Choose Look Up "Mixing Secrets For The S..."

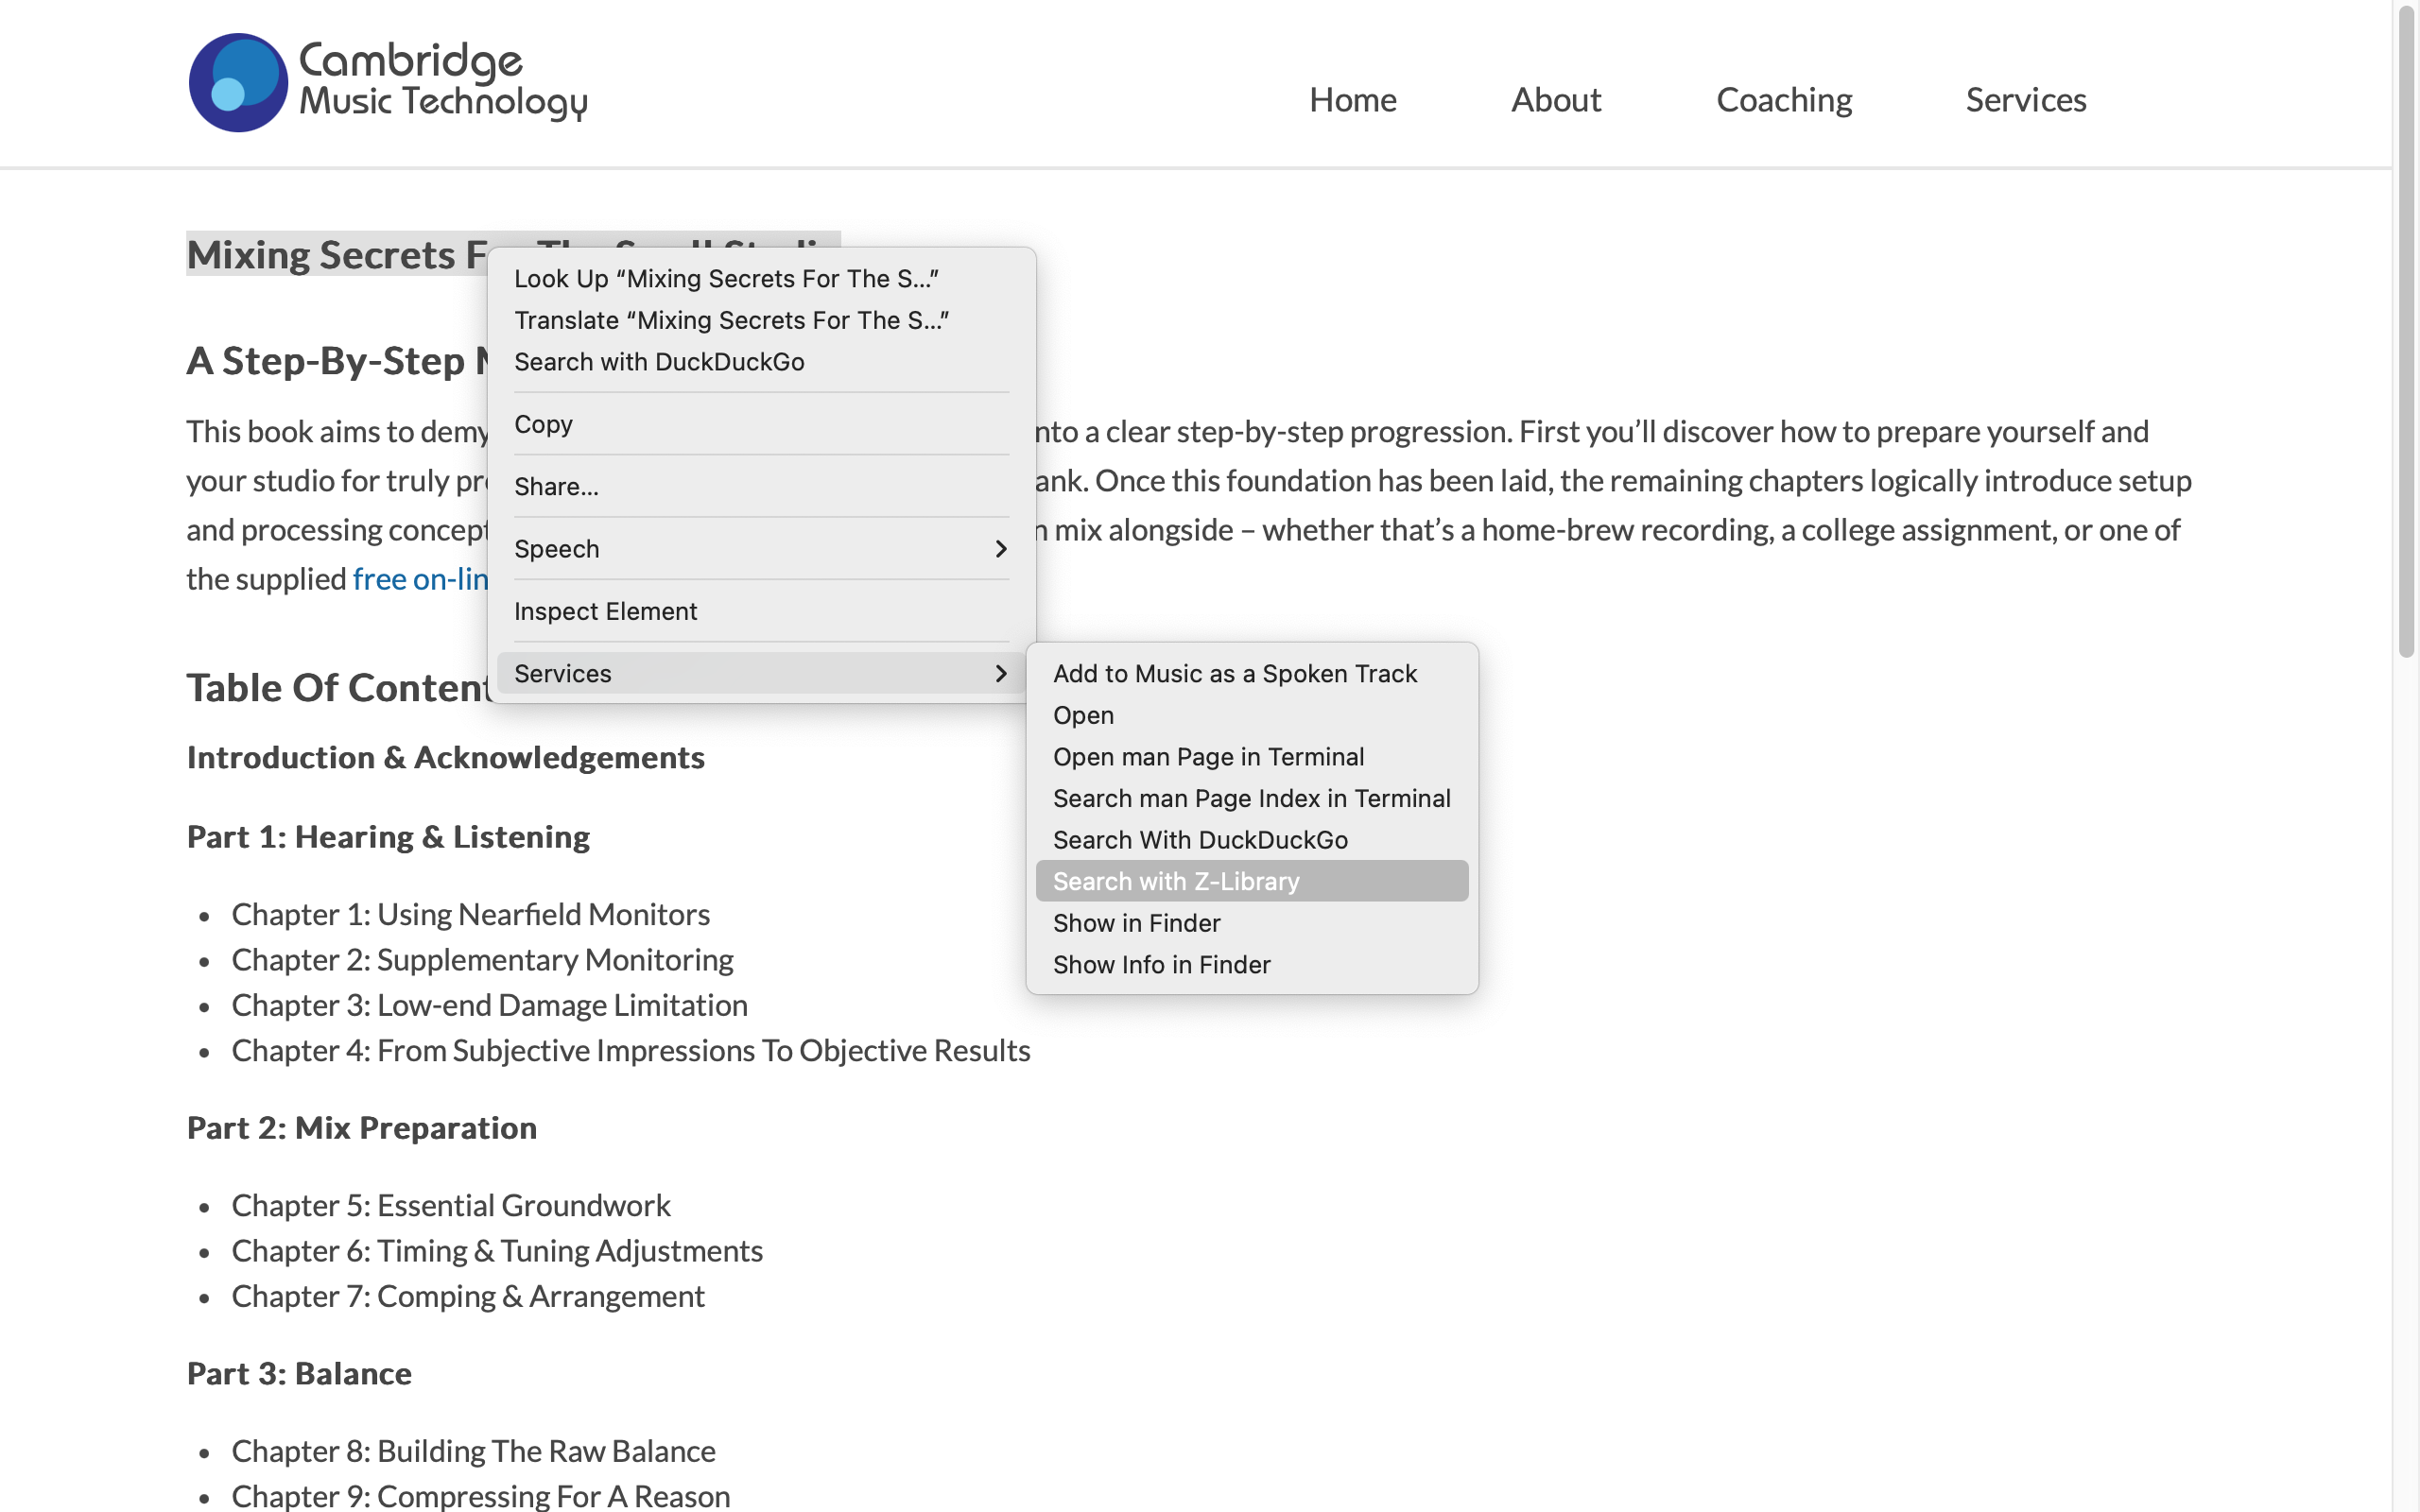click(x=727, y=278)
